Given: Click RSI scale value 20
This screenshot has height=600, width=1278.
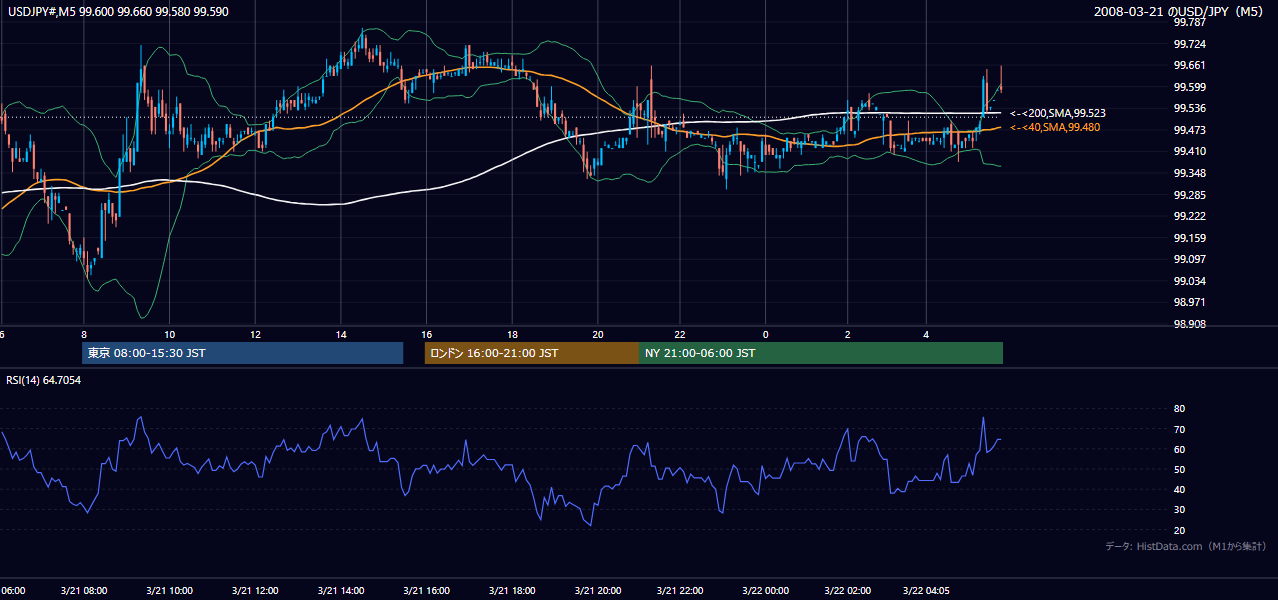Looking at the screenshot, I should pos(1180,530).
